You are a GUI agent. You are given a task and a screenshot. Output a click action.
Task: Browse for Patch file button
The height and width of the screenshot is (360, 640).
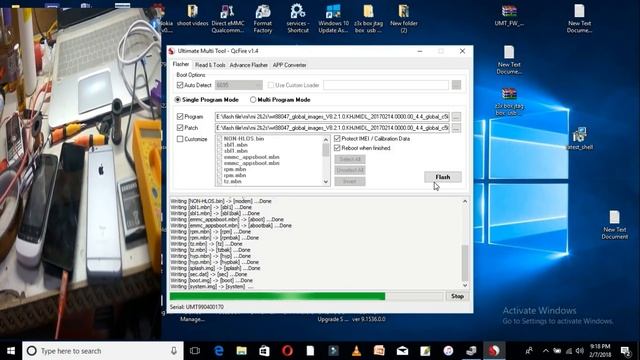point(456,128)
